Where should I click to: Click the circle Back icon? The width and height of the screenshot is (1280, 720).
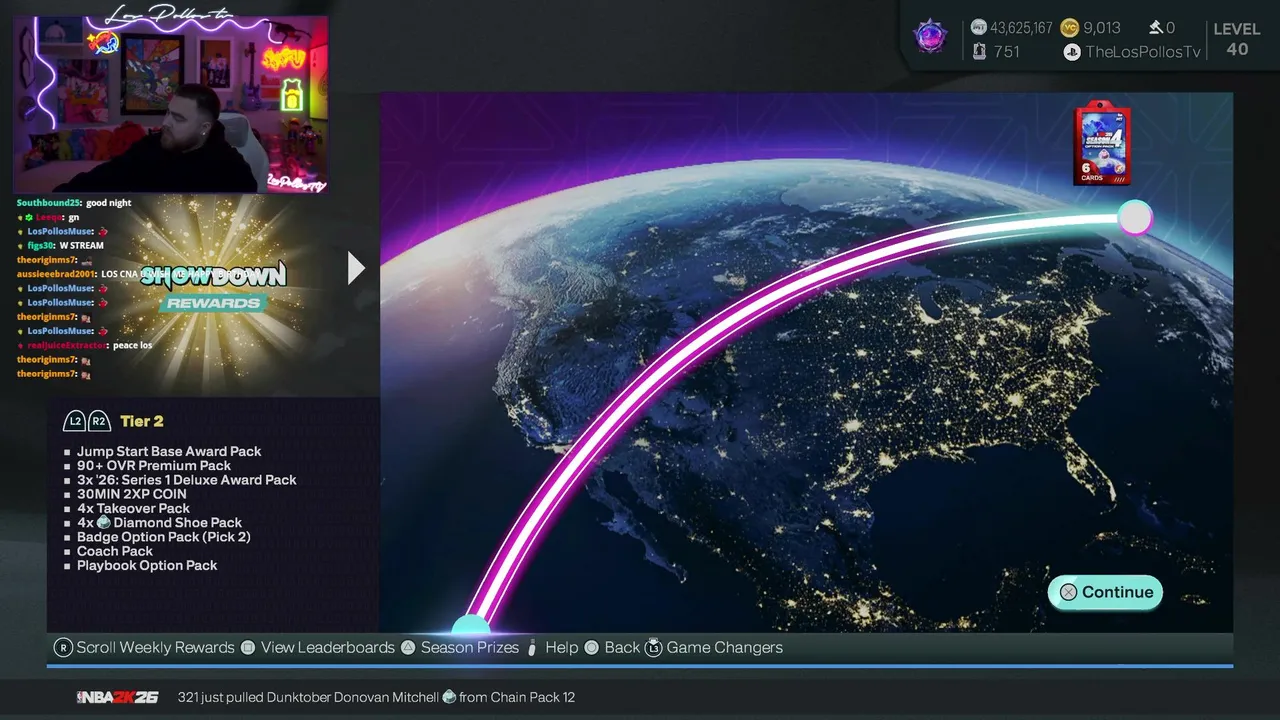pos(591,648)
